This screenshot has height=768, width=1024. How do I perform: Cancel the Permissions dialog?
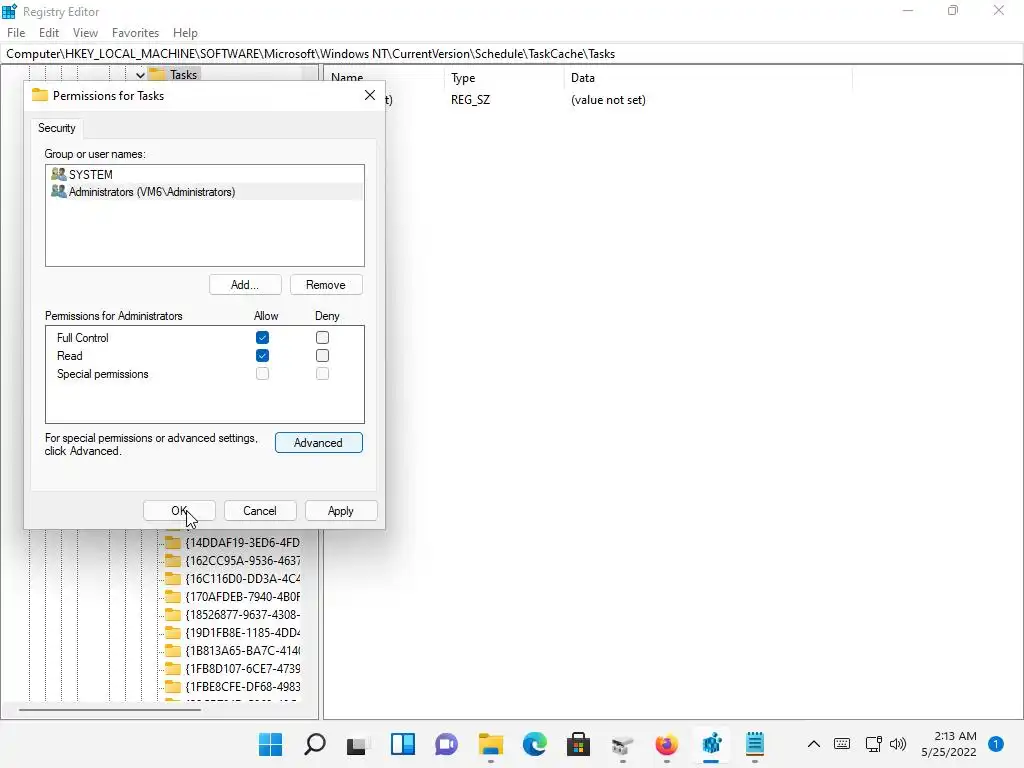[x=260, y=511]
